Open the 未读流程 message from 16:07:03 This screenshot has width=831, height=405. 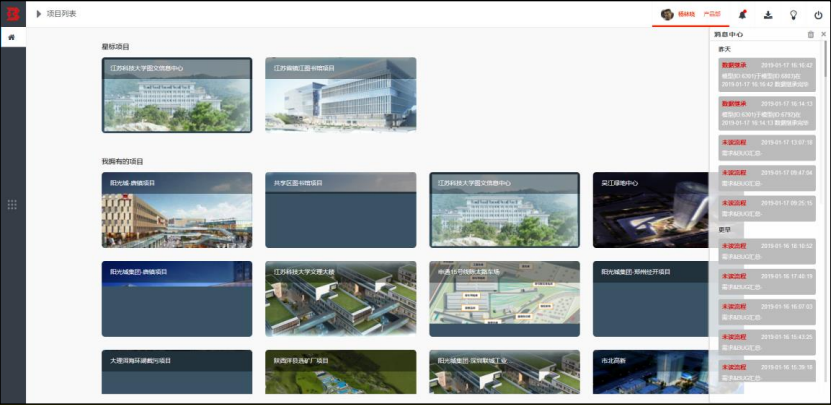pos(767,312)
